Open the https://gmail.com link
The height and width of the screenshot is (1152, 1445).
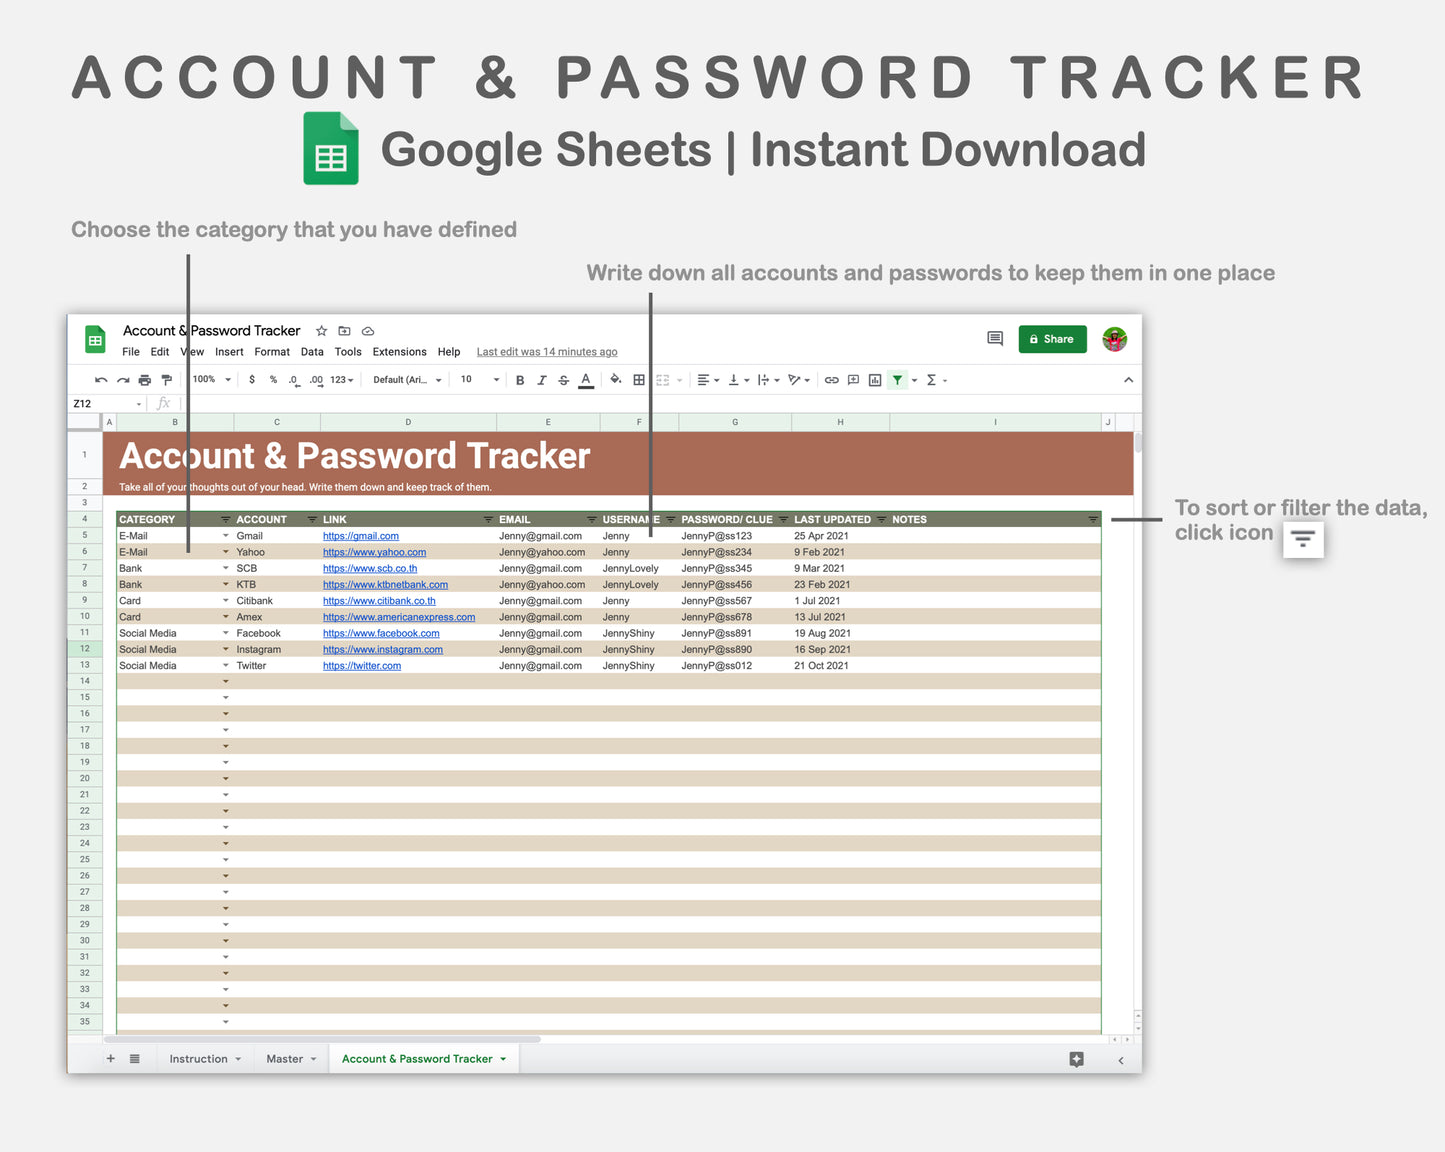pos(361,536)
